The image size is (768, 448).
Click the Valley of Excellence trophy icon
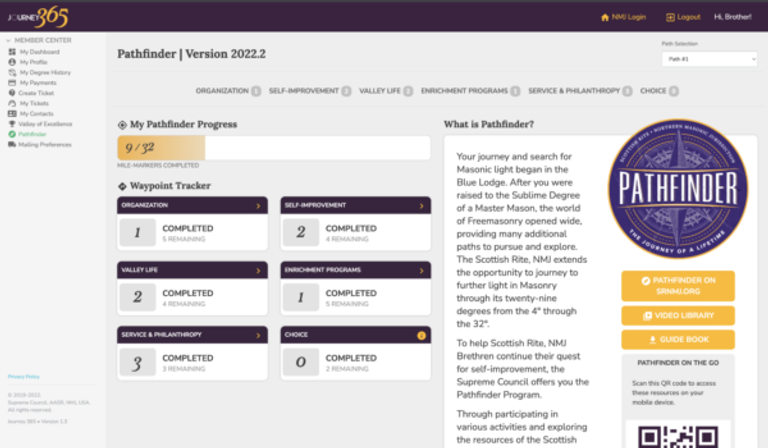(x=12, y=124)
